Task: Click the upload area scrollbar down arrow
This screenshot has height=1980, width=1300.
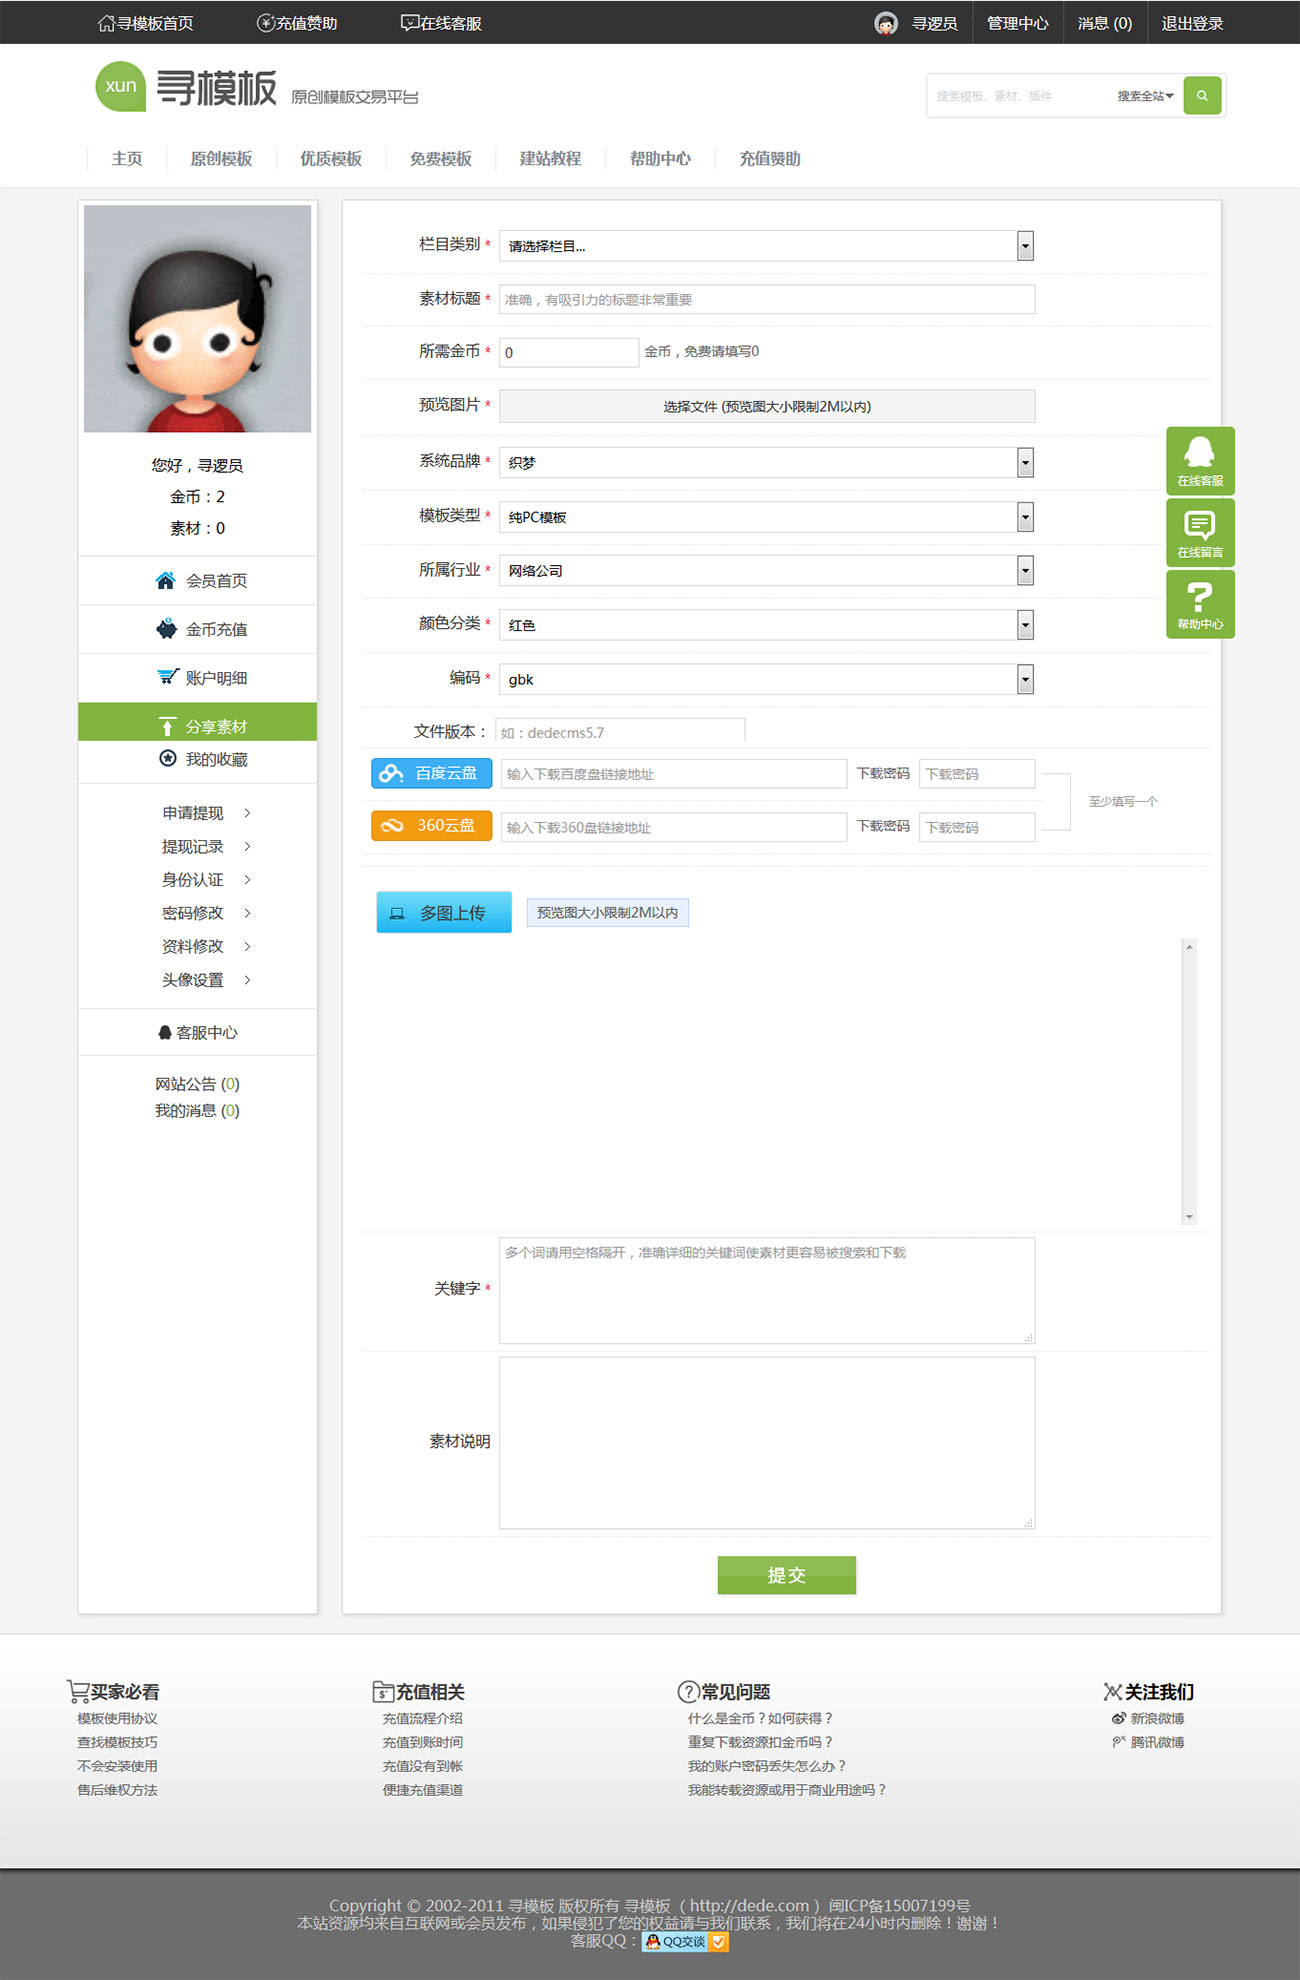Action: coord(1189,1217)
